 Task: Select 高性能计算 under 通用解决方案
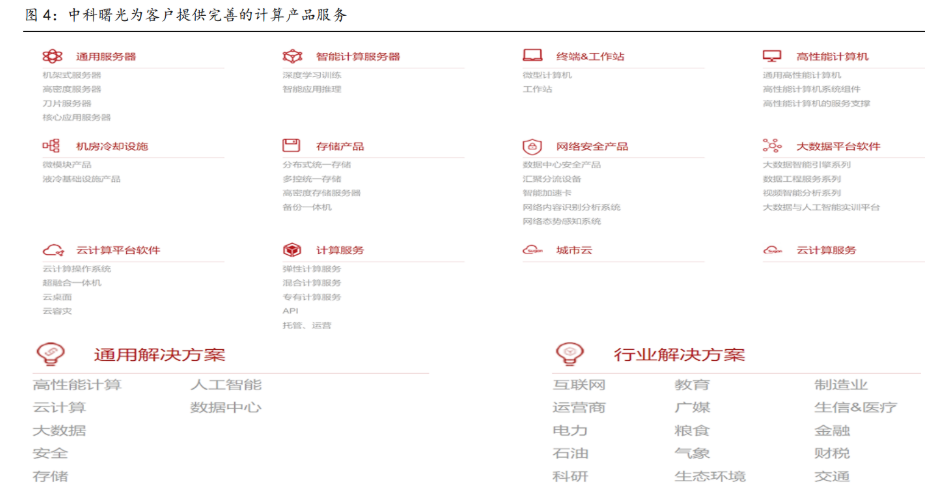pos(77,385)
